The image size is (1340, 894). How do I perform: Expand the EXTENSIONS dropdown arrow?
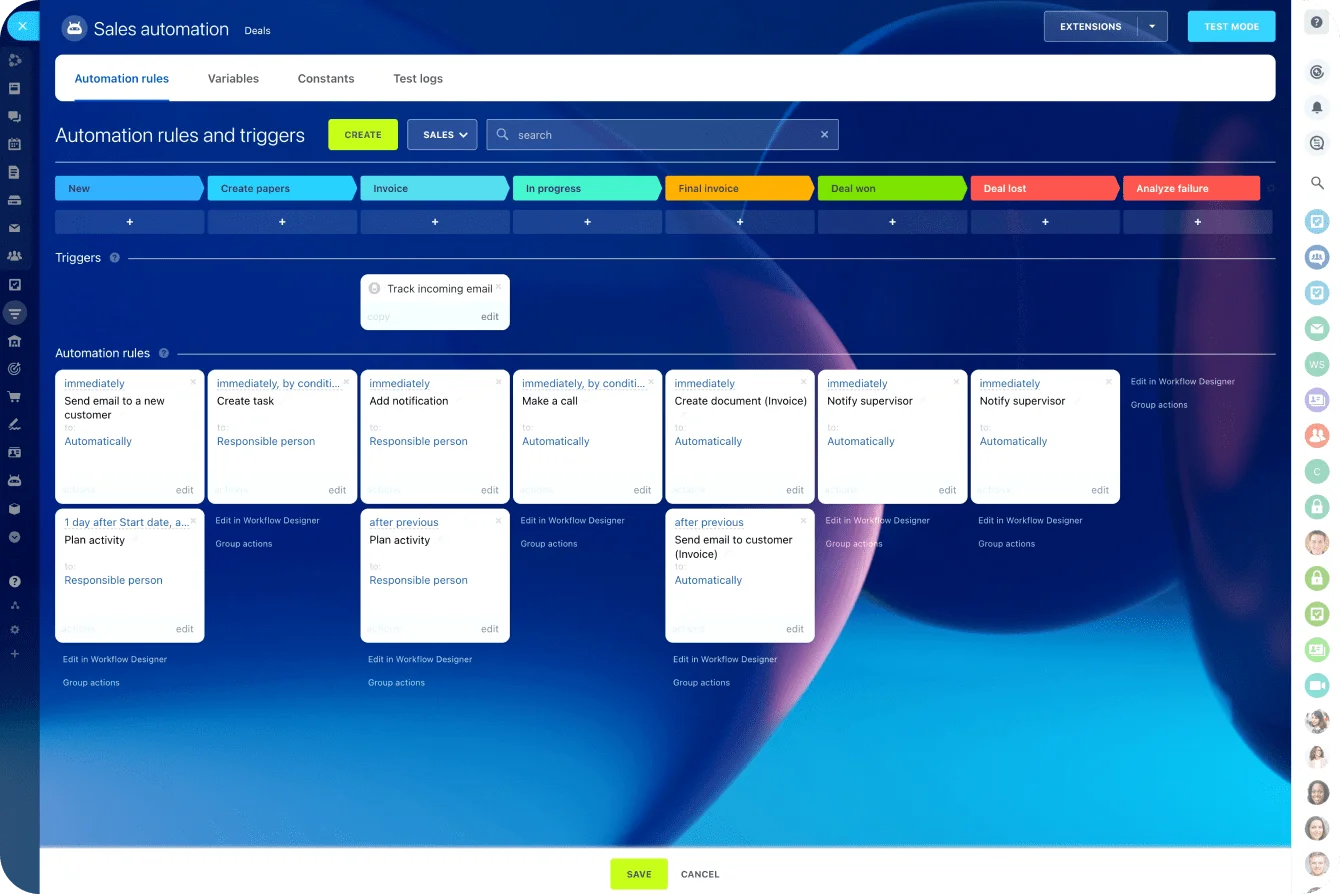1152,27
